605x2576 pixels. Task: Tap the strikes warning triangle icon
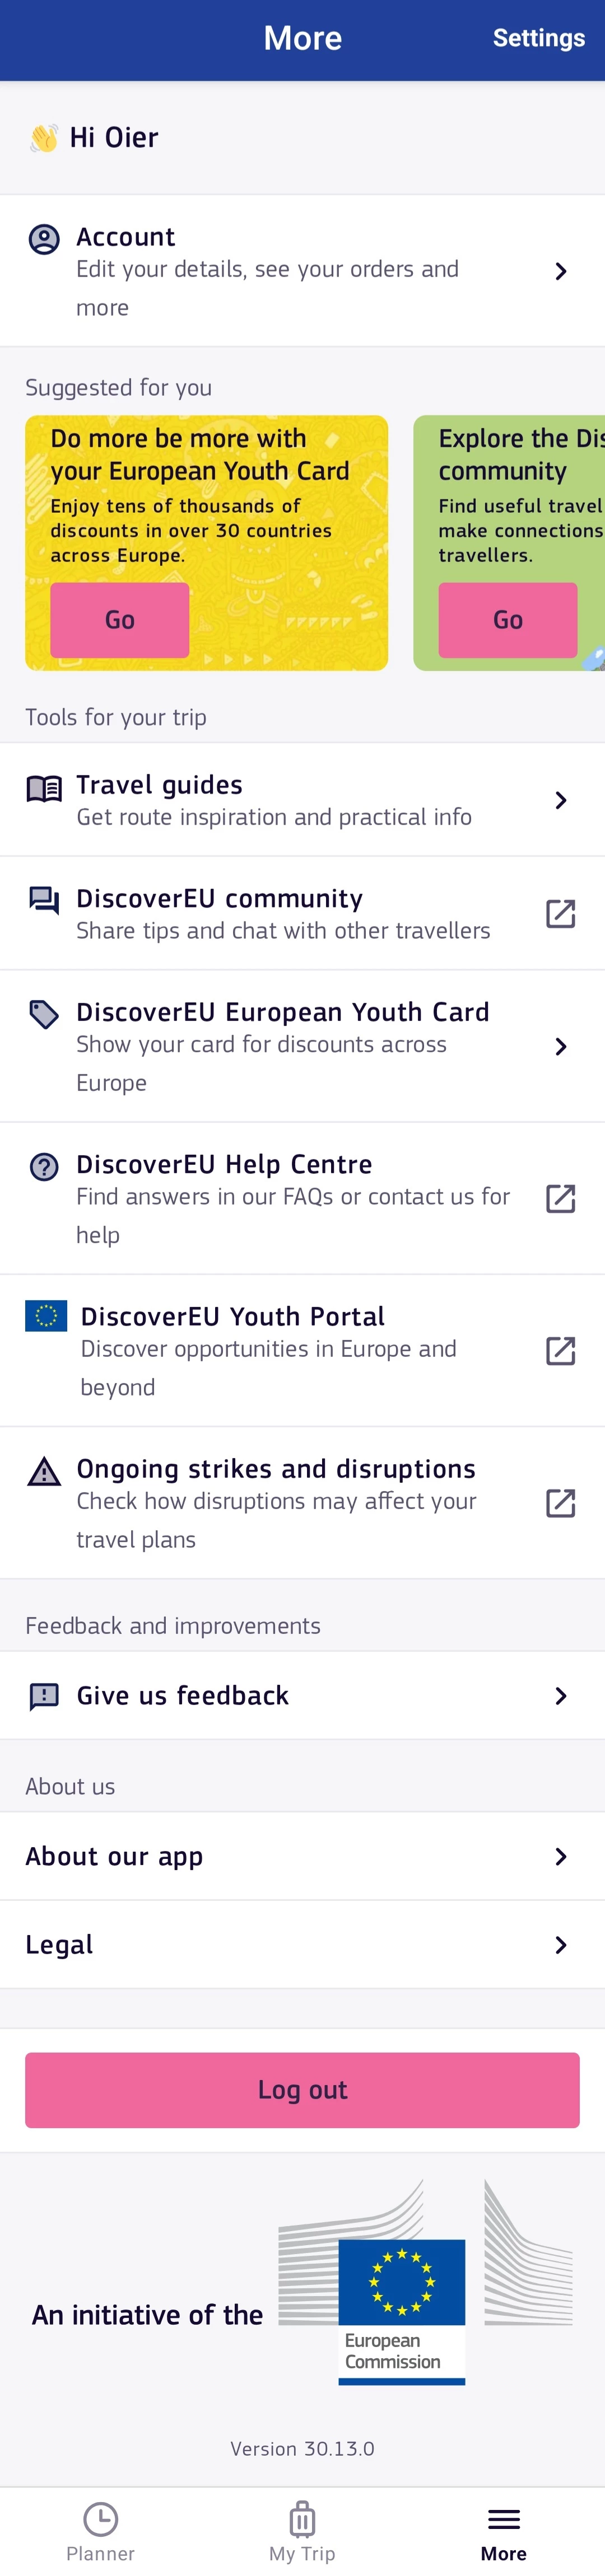[x=44, y=1472]
